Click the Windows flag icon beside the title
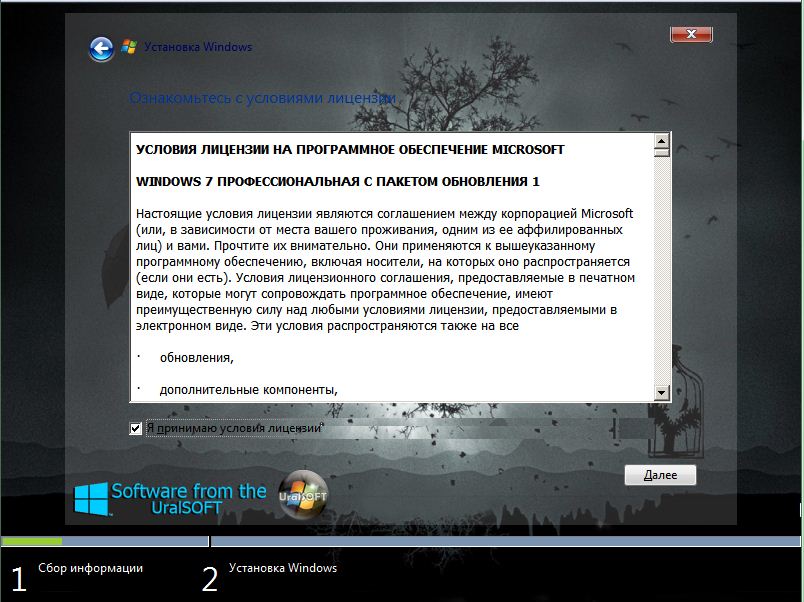Image resolution: width=804 pixels, height=602 pixels. tap(129, 47)
